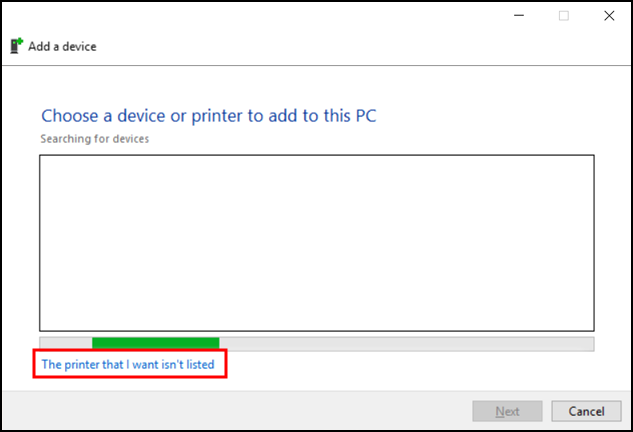633x432 pixels.
Task: Click the "Choose a device or printer" heading
Action: 208,116
